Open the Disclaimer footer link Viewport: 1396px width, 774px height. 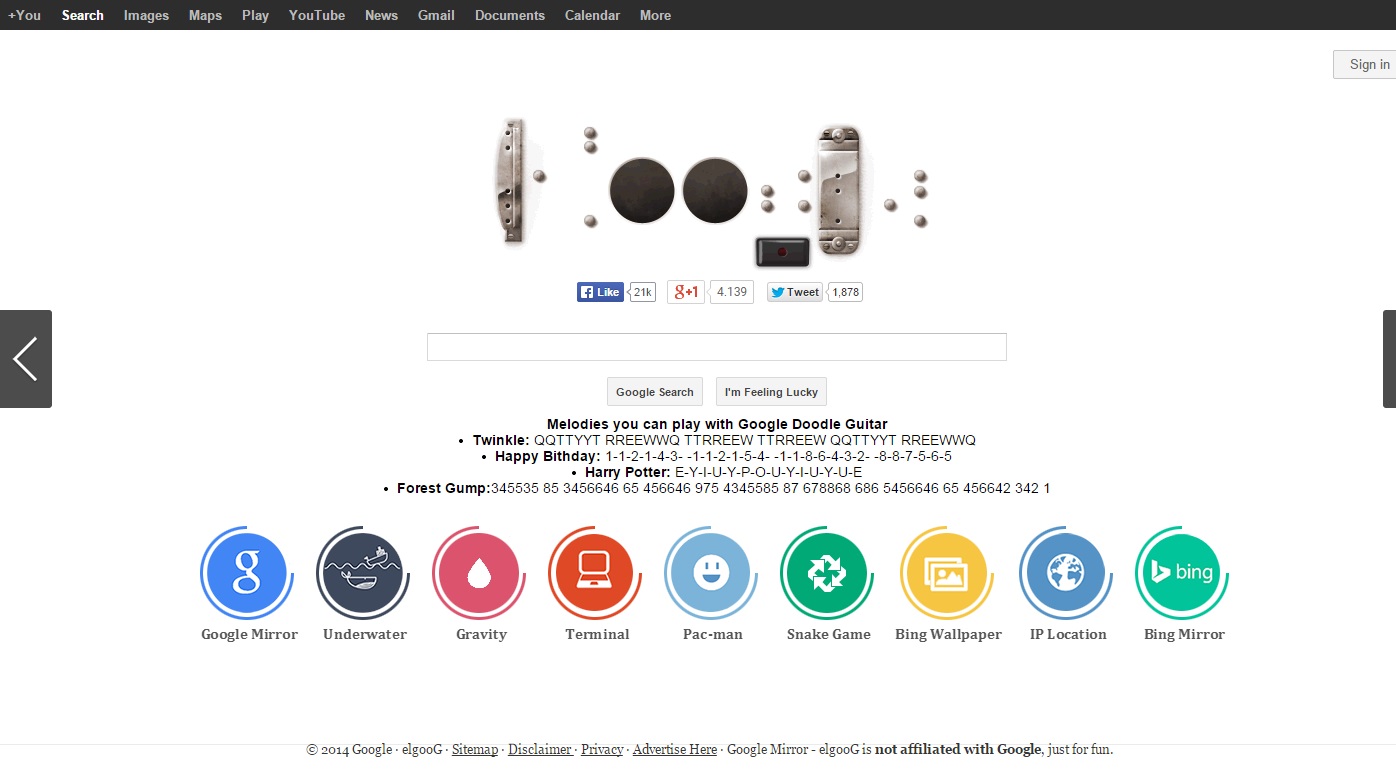540,749
